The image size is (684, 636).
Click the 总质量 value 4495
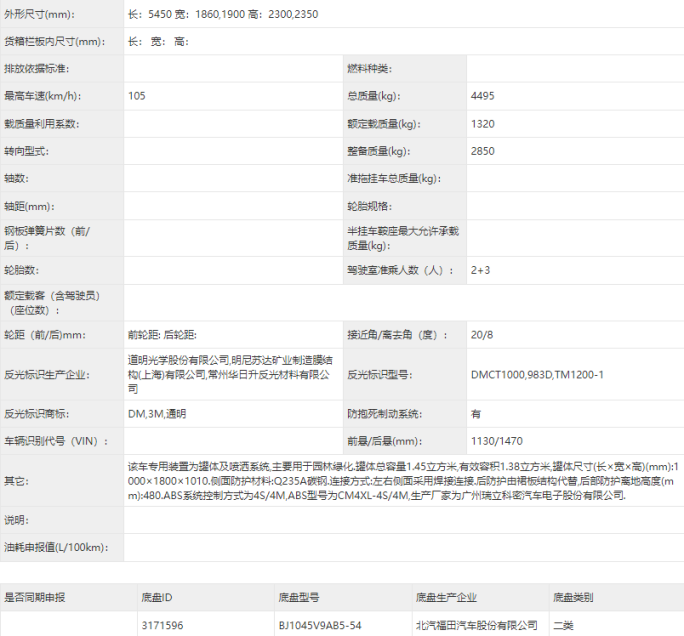point(483,96)
